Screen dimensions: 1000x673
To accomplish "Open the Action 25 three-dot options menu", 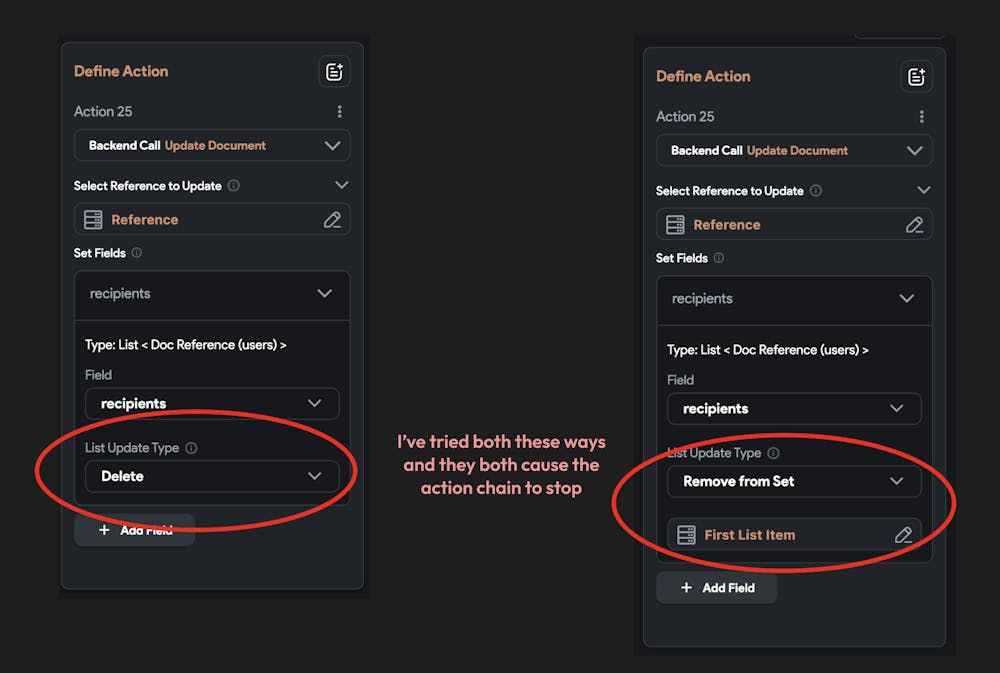I will [339, 111].
